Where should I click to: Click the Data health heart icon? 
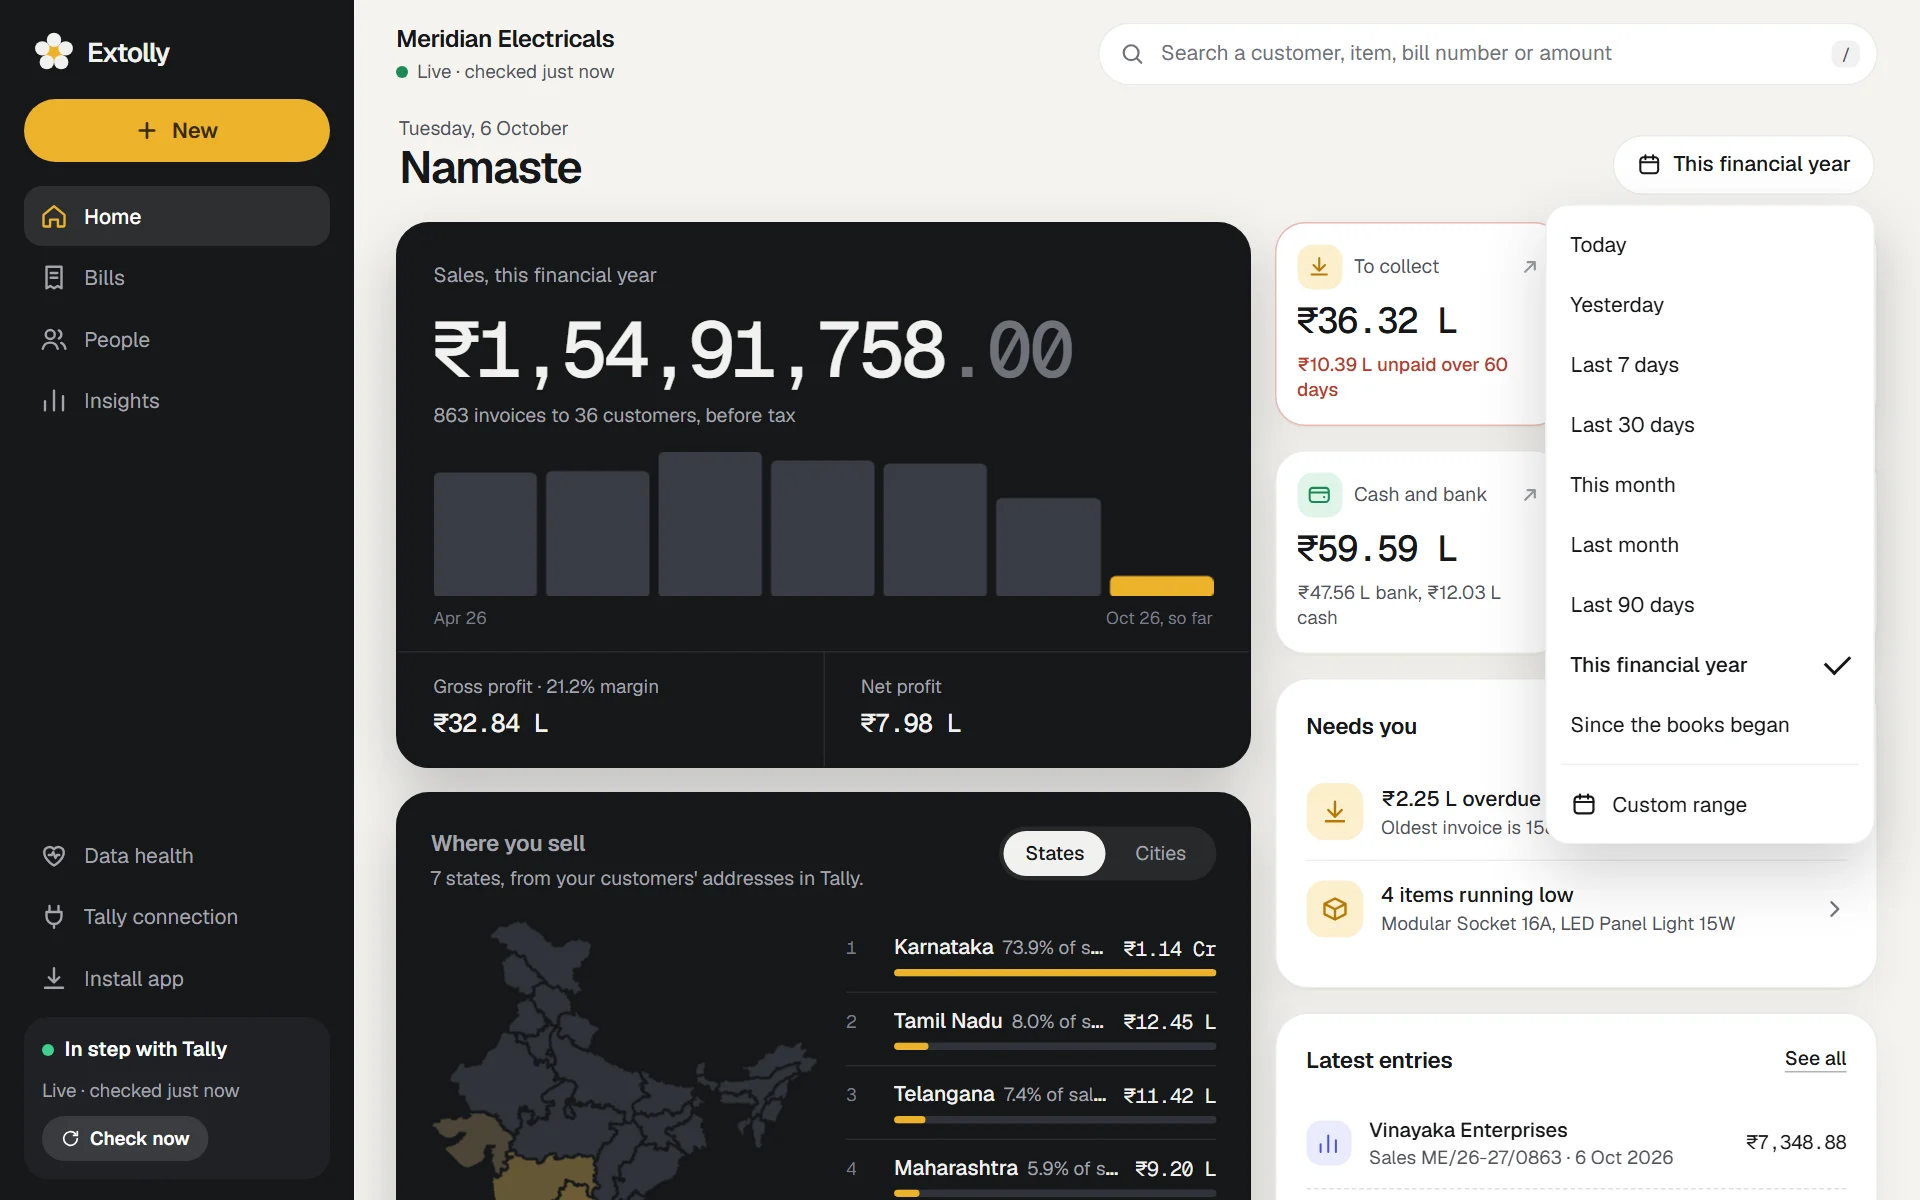coord(54,856)
